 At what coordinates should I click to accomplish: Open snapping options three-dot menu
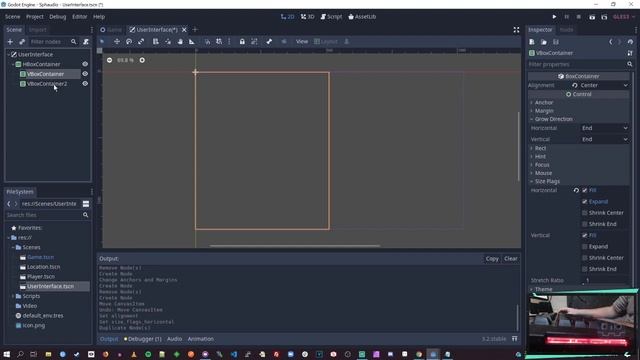pos(229,42)
